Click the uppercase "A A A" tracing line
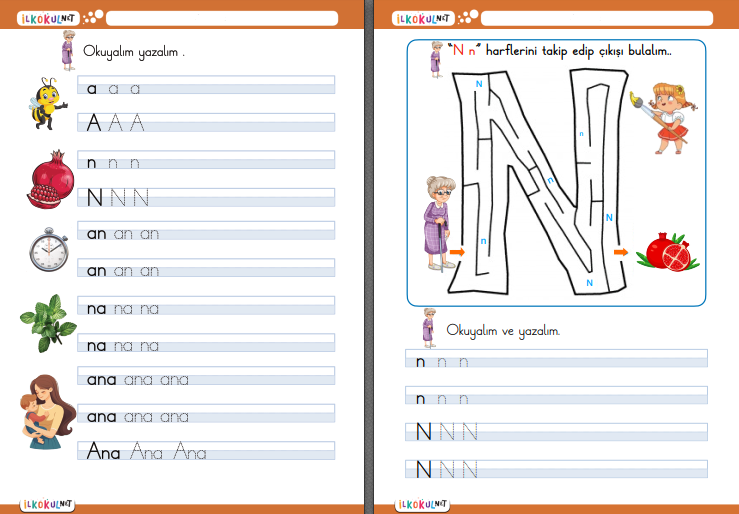739x514 pixels. (206, 122)
